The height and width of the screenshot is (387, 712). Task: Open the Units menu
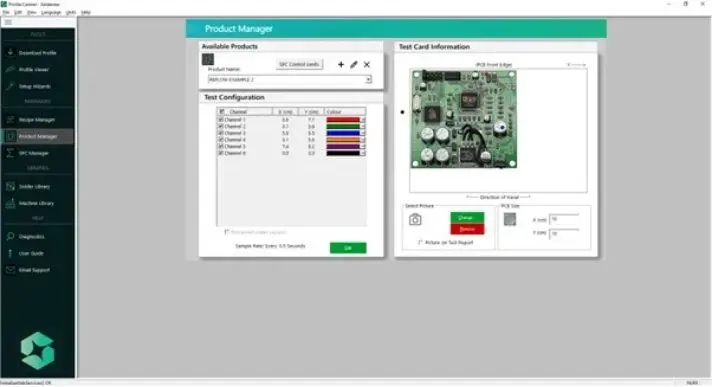pyautogui.click(x=71, y=12)
